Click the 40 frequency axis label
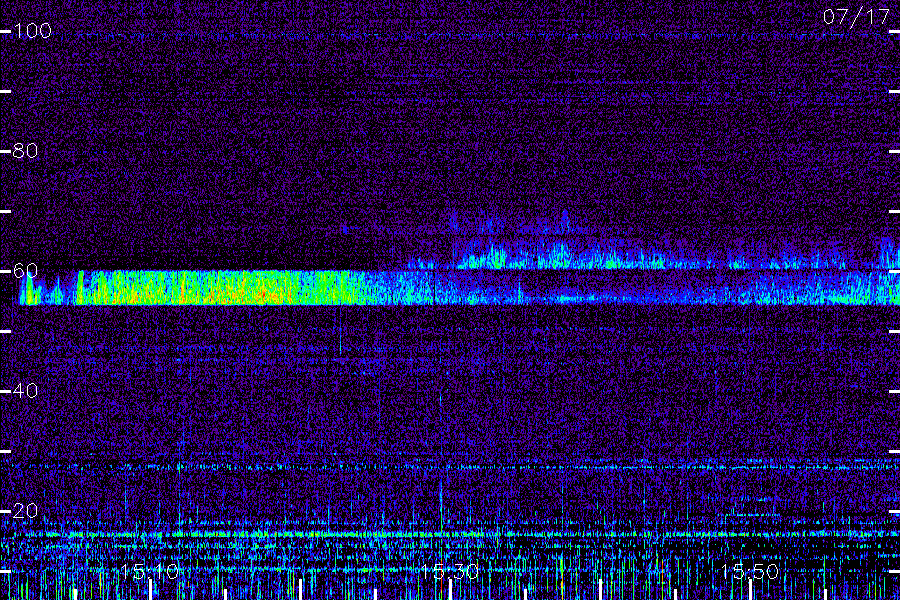Screen dimensions: 900x600 click(x=25, y=390)
